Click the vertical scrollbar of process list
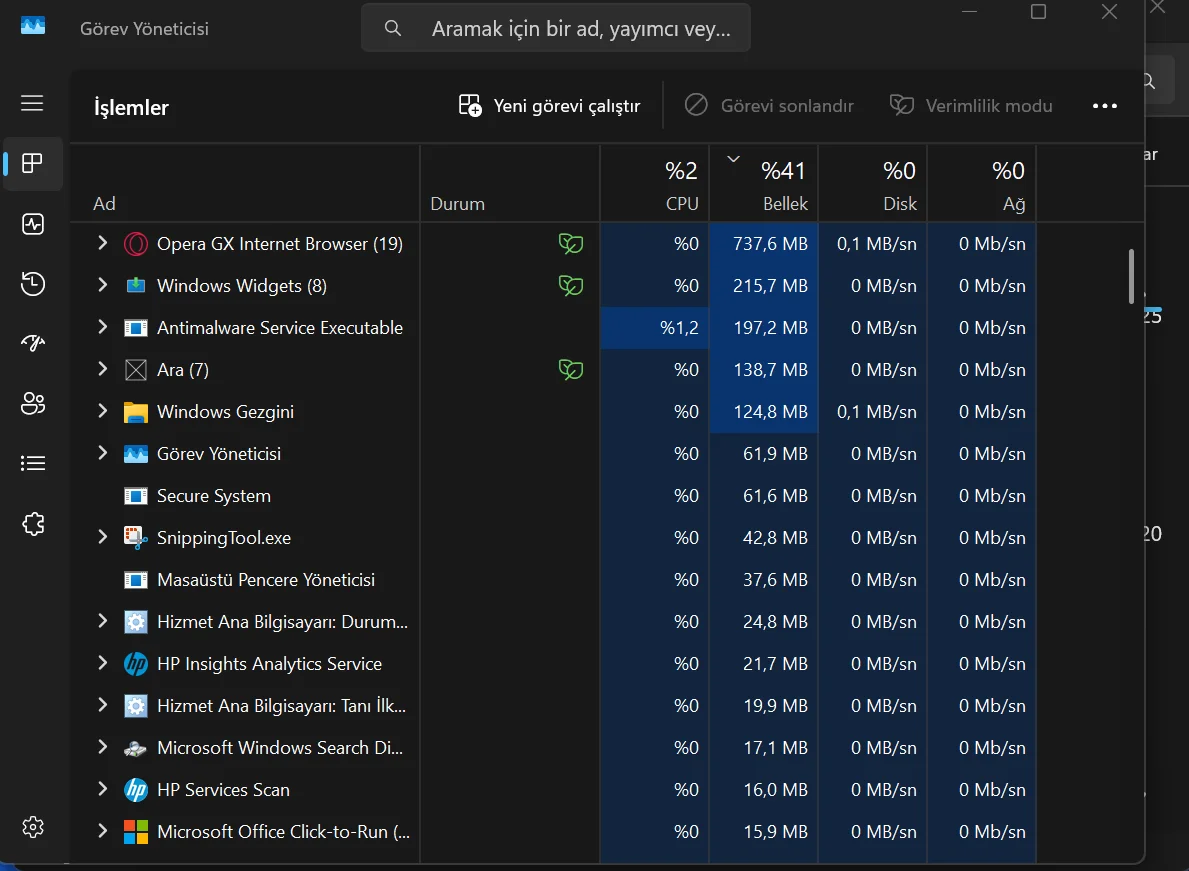1189x871 pixels. coord(1131,276)
